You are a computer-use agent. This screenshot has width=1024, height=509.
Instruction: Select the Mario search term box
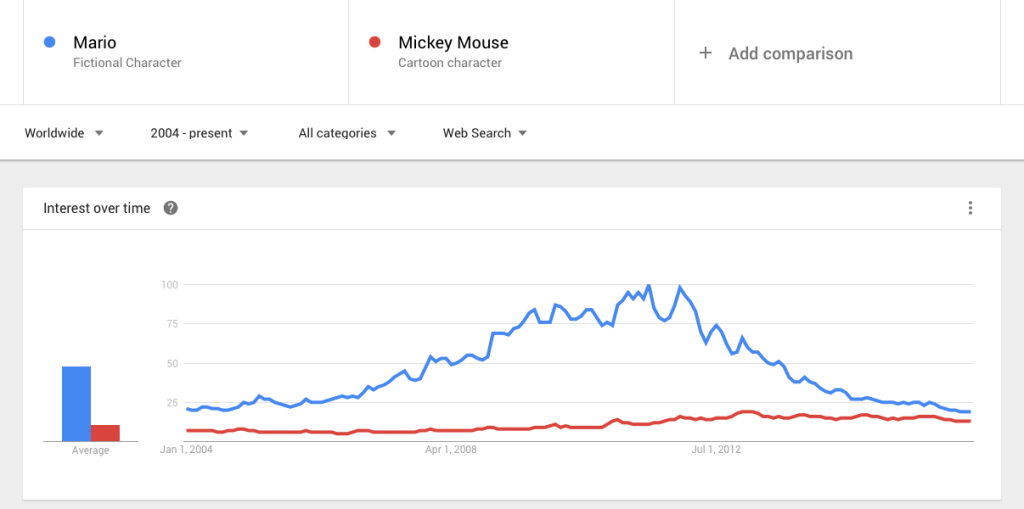click(185, 52)
